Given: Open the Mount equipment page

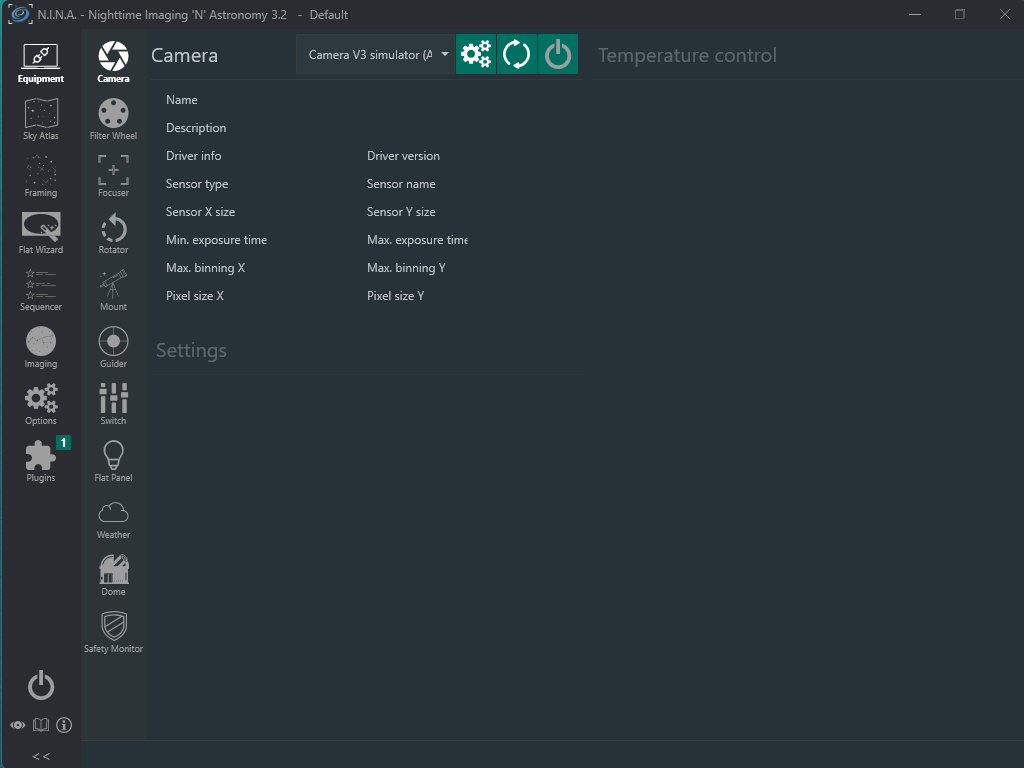Looking at the screenshot, I should 113,291.
